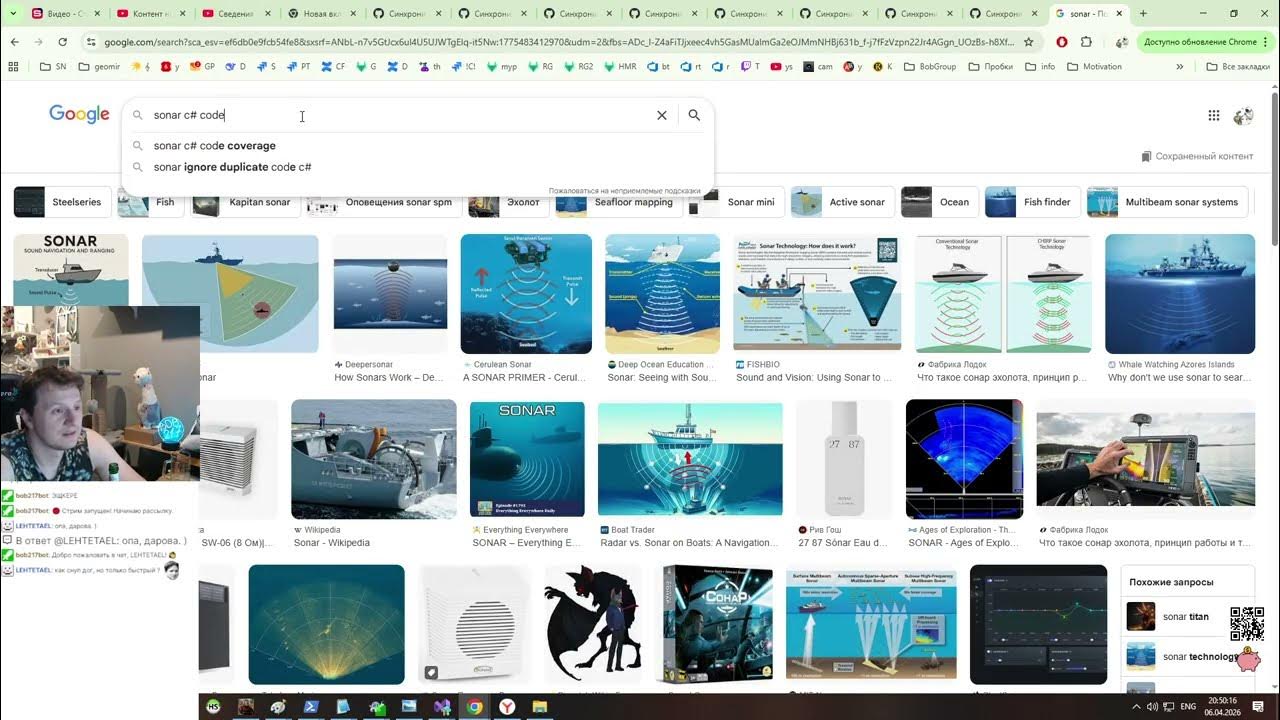Screen dimensions: 1280x720
Task: Launch Chrome from the taskbar
Action: (474, 707)
